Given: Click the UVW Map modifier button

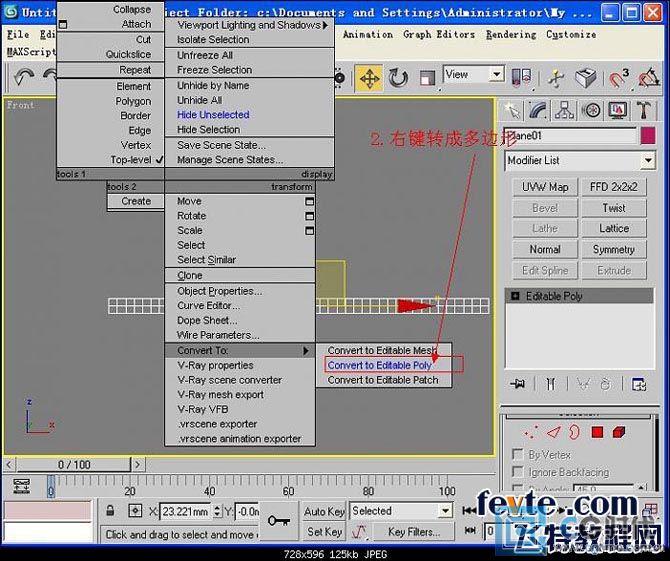Looking at the screenshot, I should (x=545, y=187).
